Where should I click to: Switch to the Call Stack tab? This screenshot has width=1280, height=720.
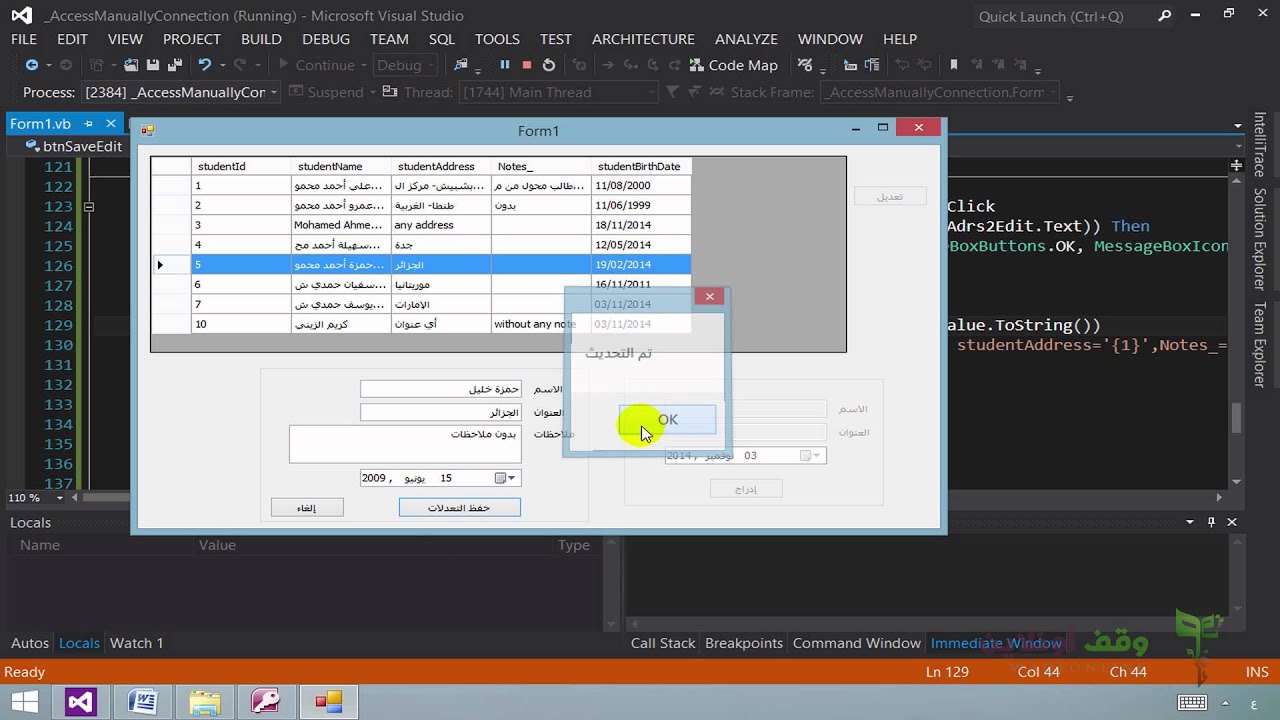pos(663,643)
